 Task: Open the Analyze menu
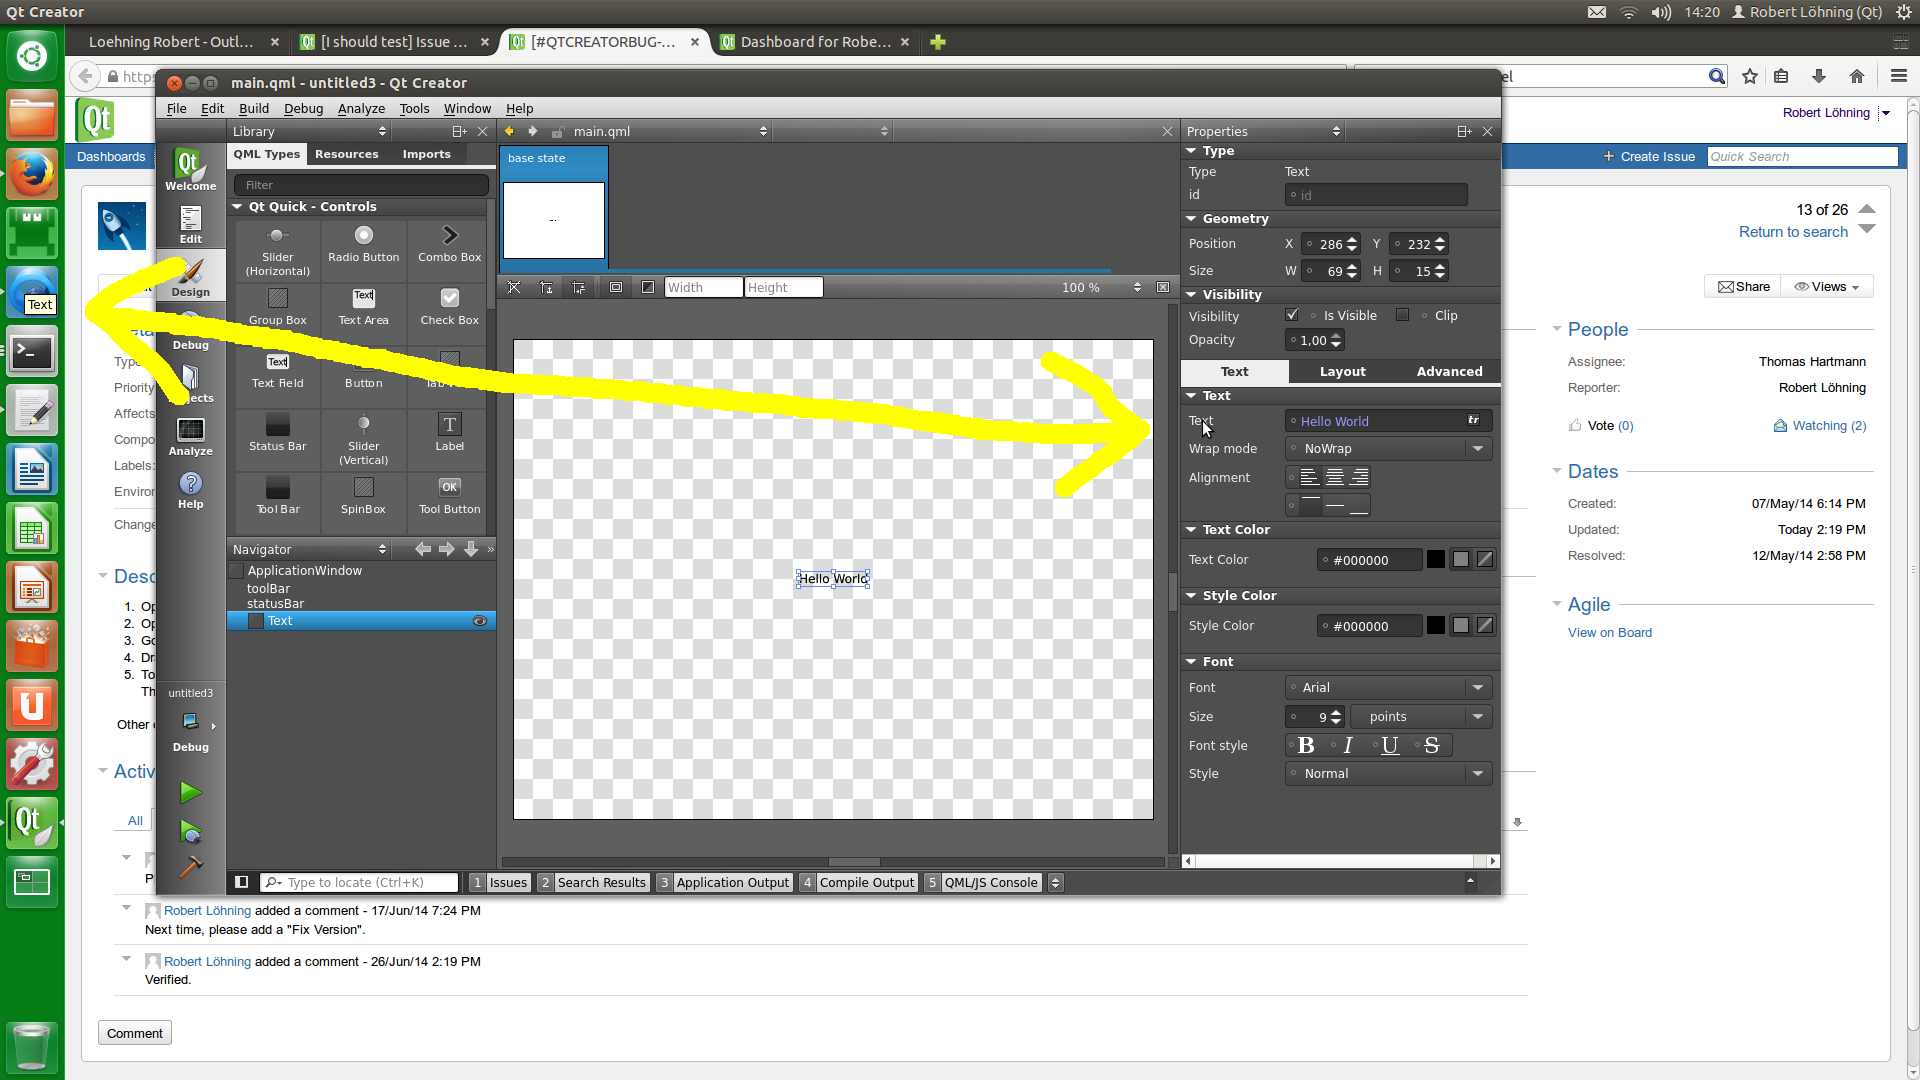[361, 108]
